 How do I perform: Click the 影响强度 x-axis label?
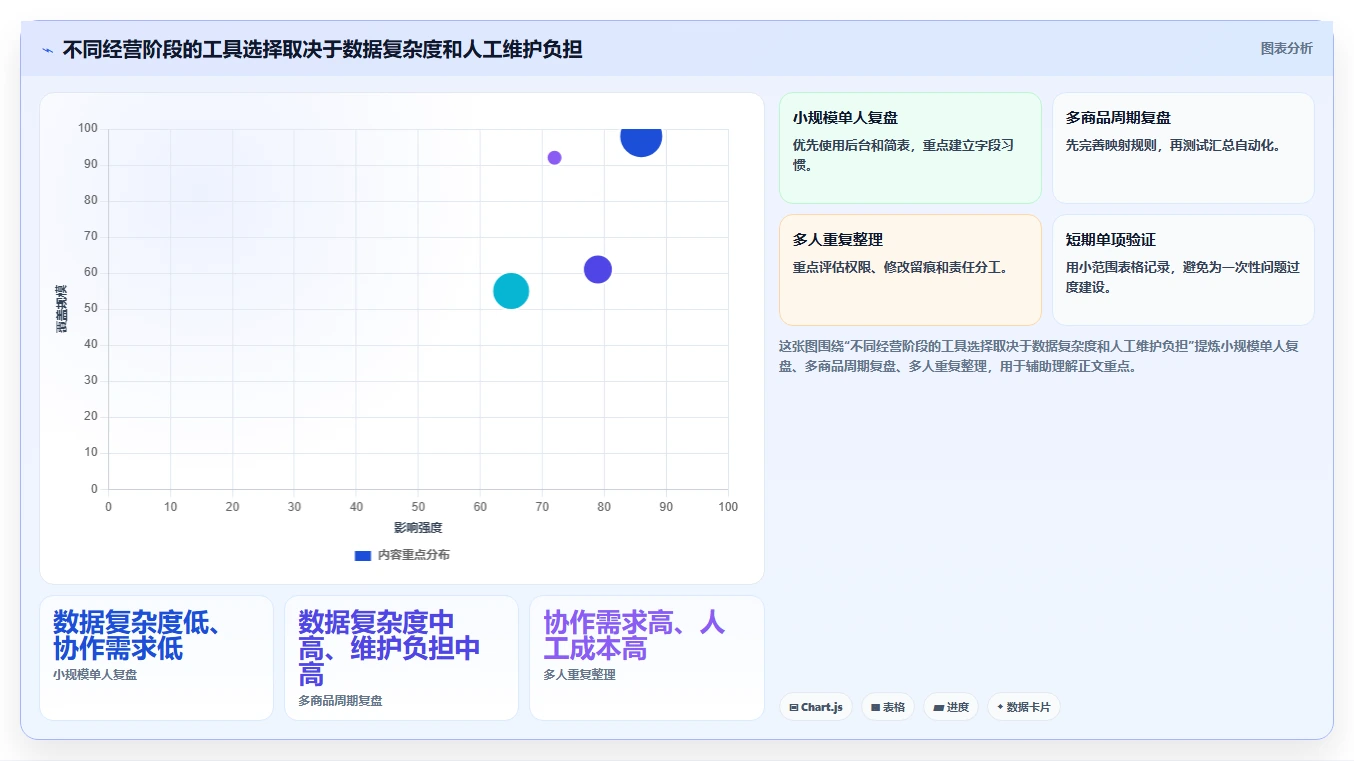418,528
